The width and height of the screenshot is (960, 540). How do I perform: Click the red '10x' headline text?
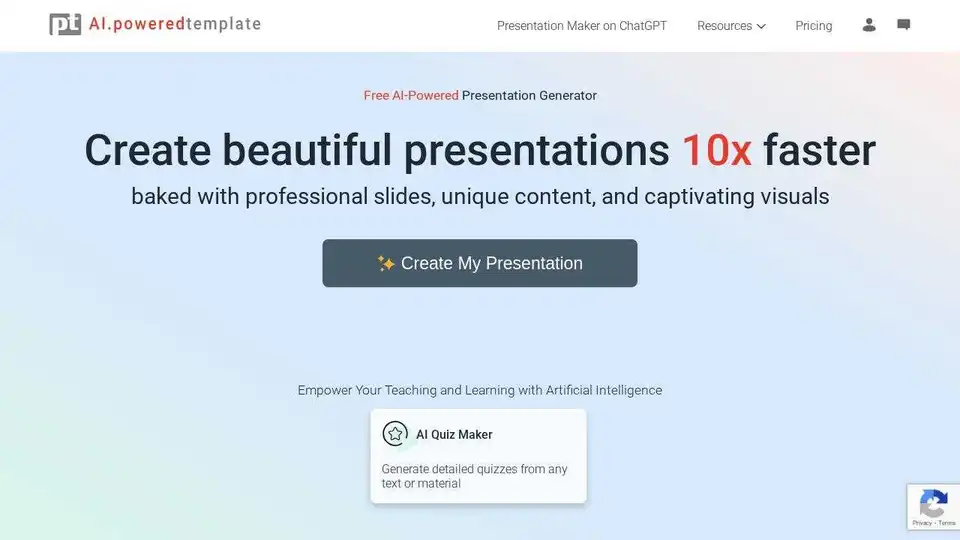tap(716, 150)
